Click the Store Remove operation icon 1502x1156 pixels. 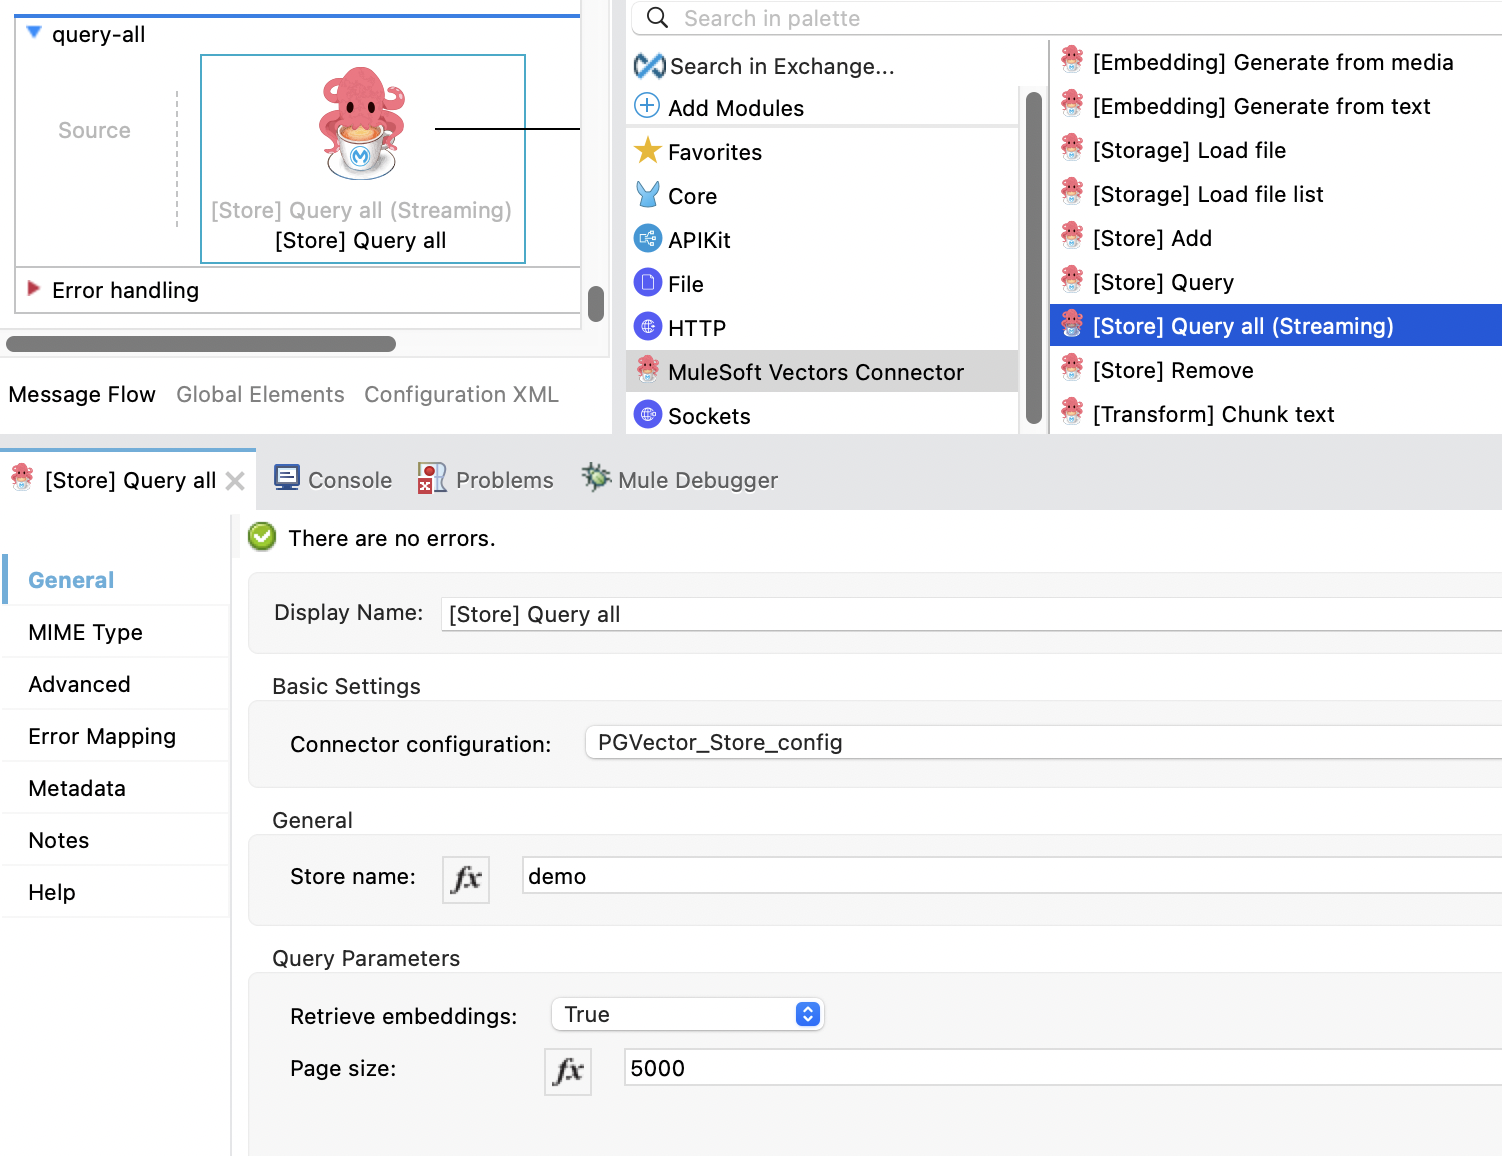coord(1072,368)
